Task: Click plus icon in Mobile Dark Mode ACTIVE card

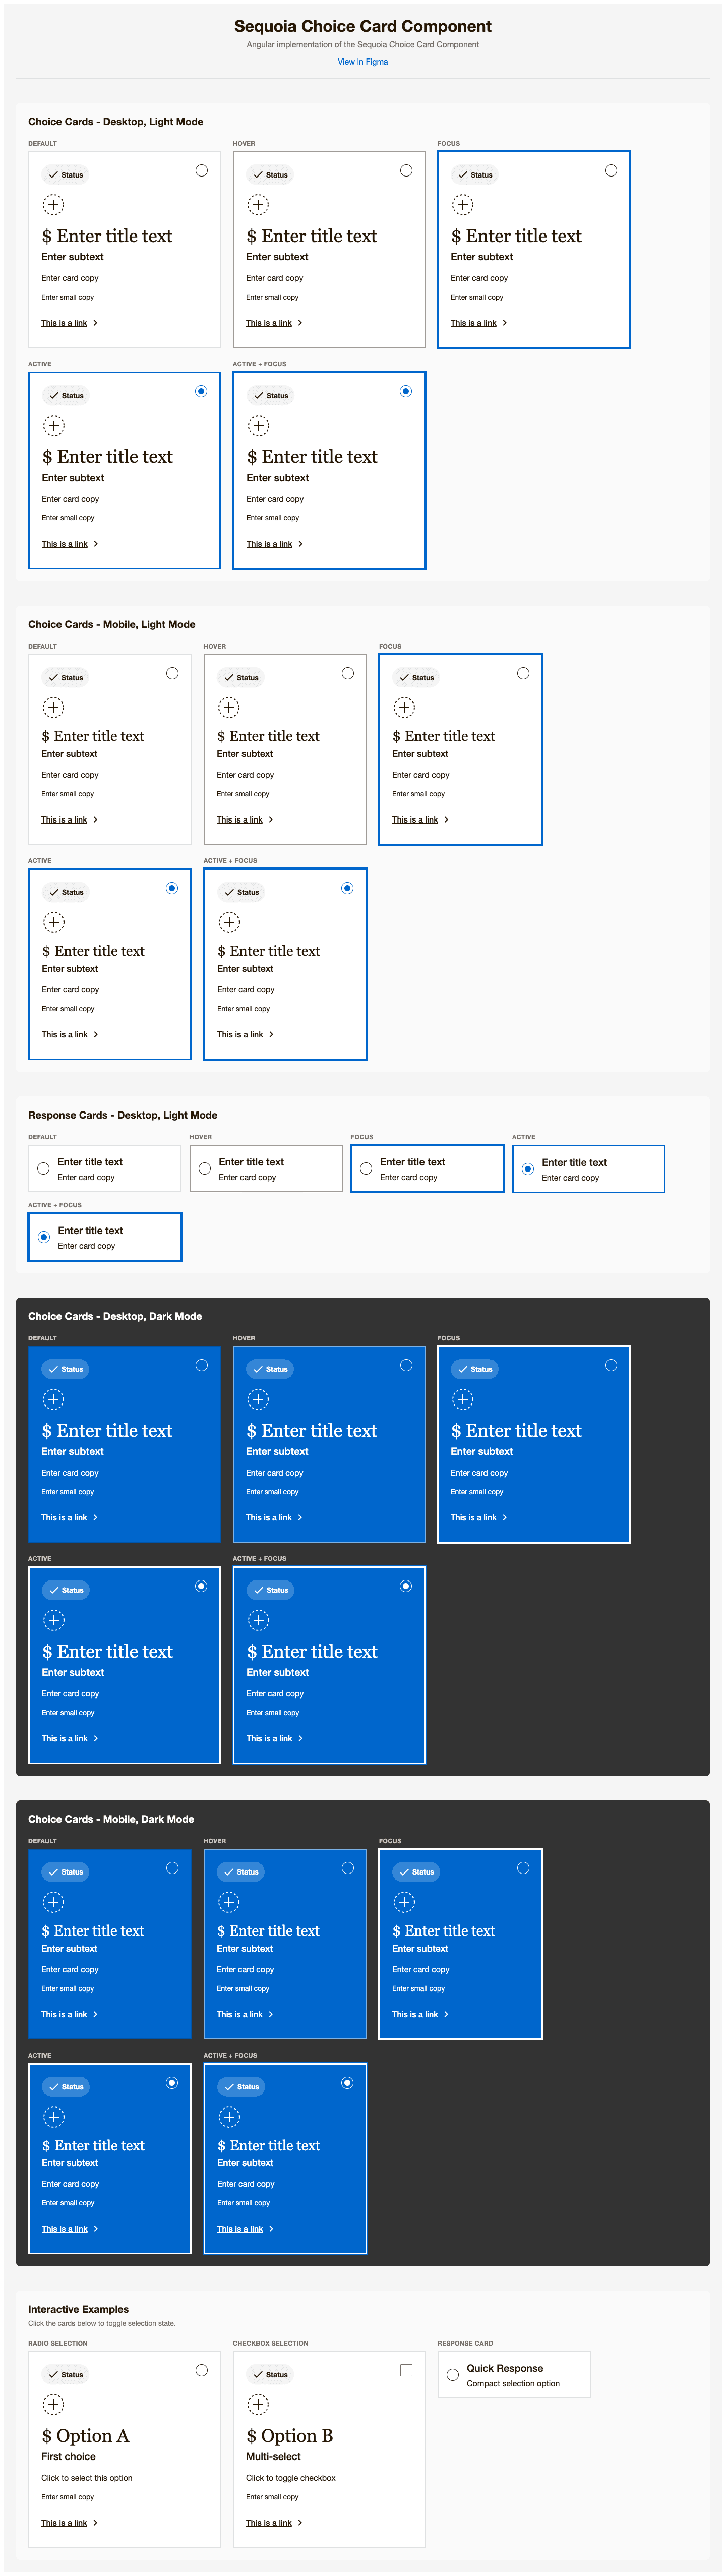Action: [54, 2117]
